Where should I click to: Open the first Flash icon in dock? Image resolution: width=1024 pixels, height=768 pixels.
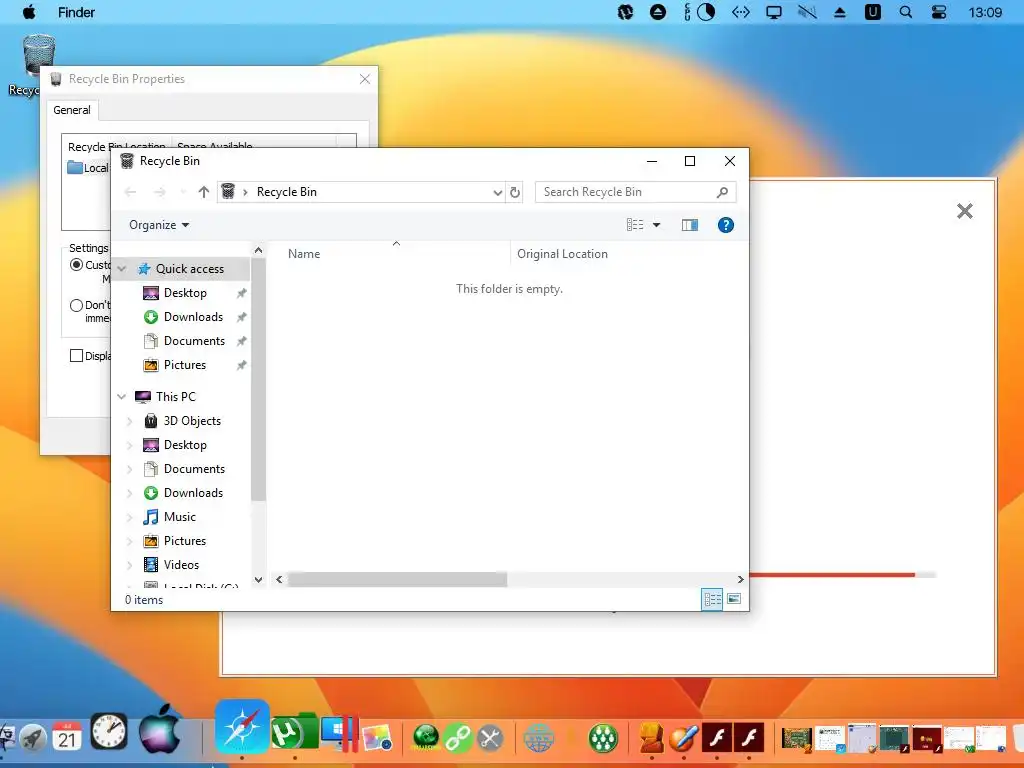point(716,738)
